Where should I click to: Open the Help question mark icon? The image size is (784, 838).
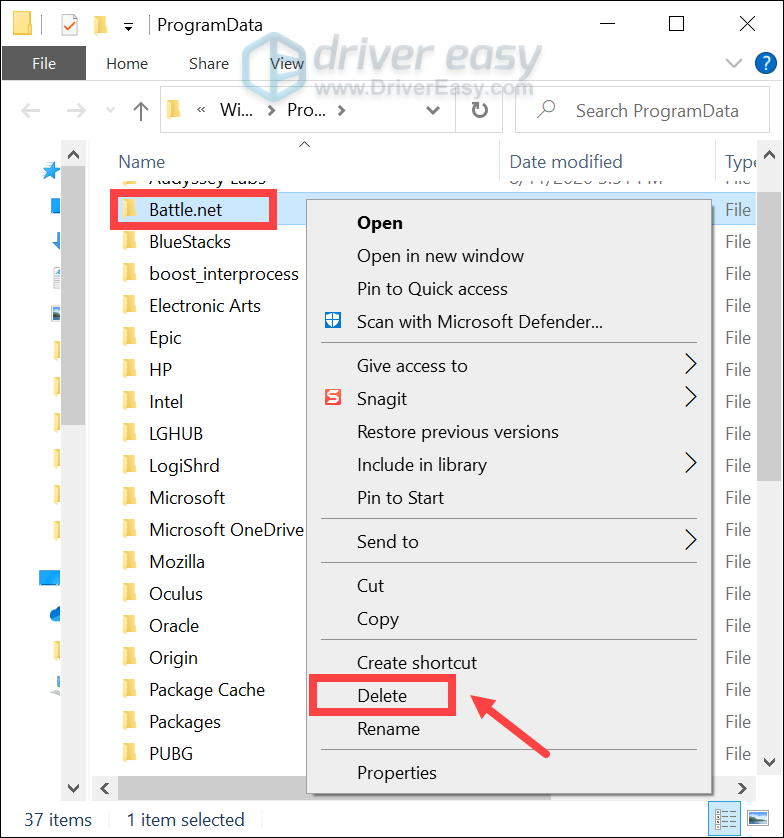(x=767, y=63)
